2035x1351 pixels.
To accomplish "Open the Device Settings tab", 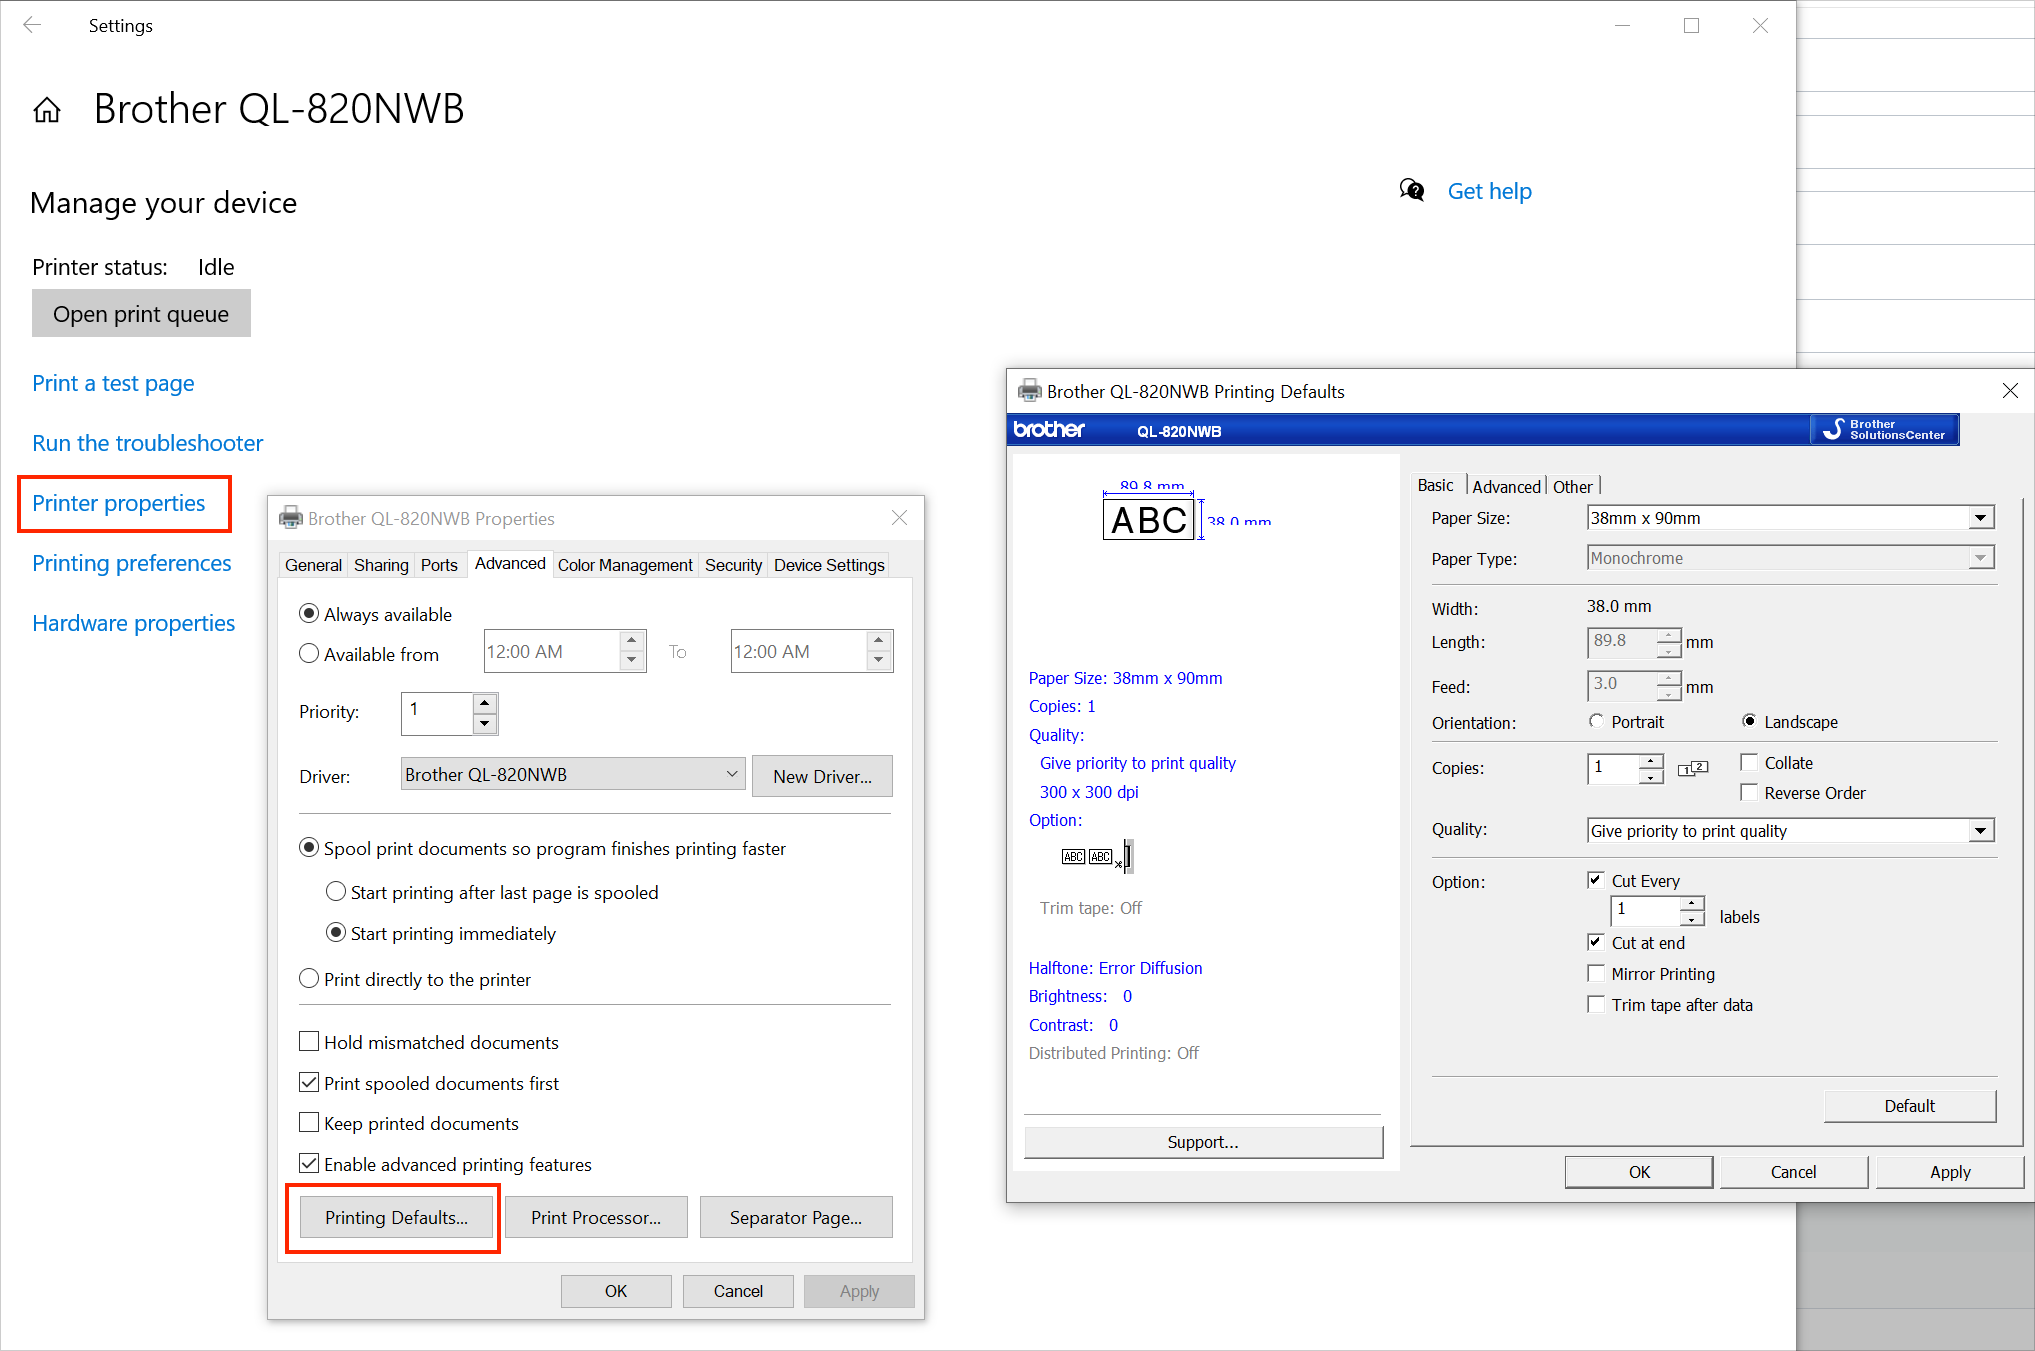I will (829, 565).
